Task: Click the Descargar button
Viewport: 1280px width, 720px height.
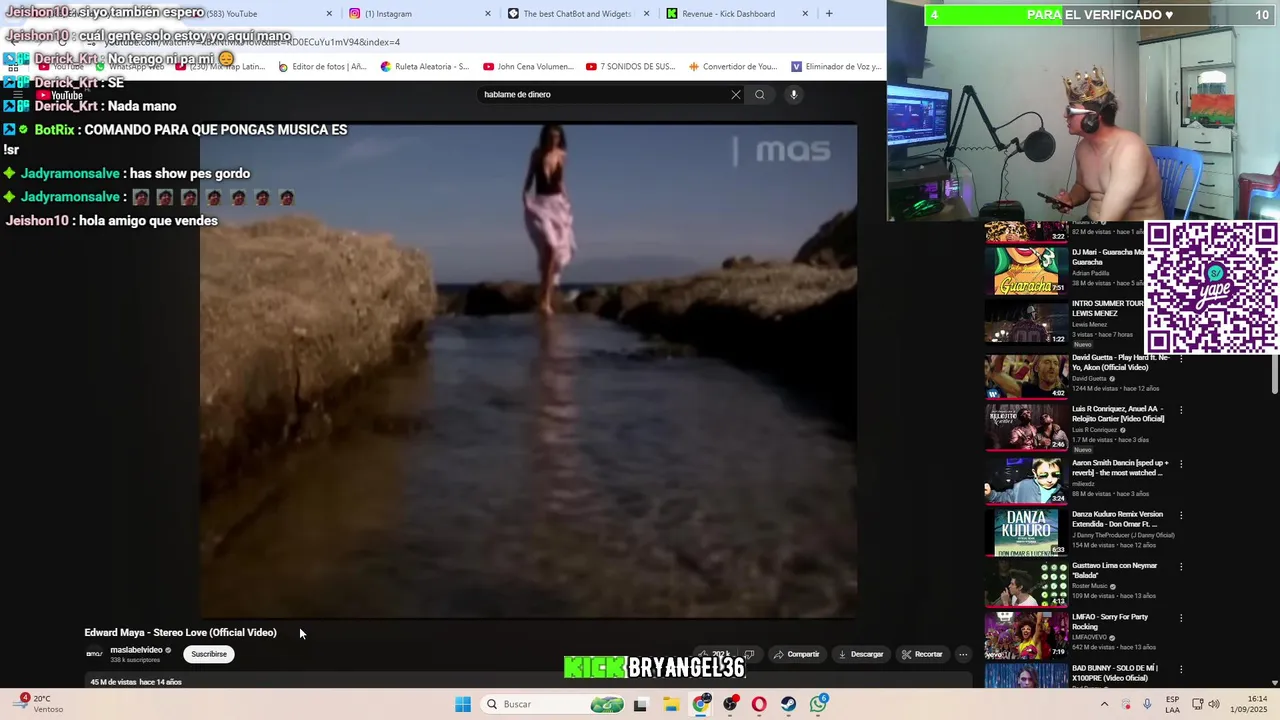Action: tap(861, 655)
